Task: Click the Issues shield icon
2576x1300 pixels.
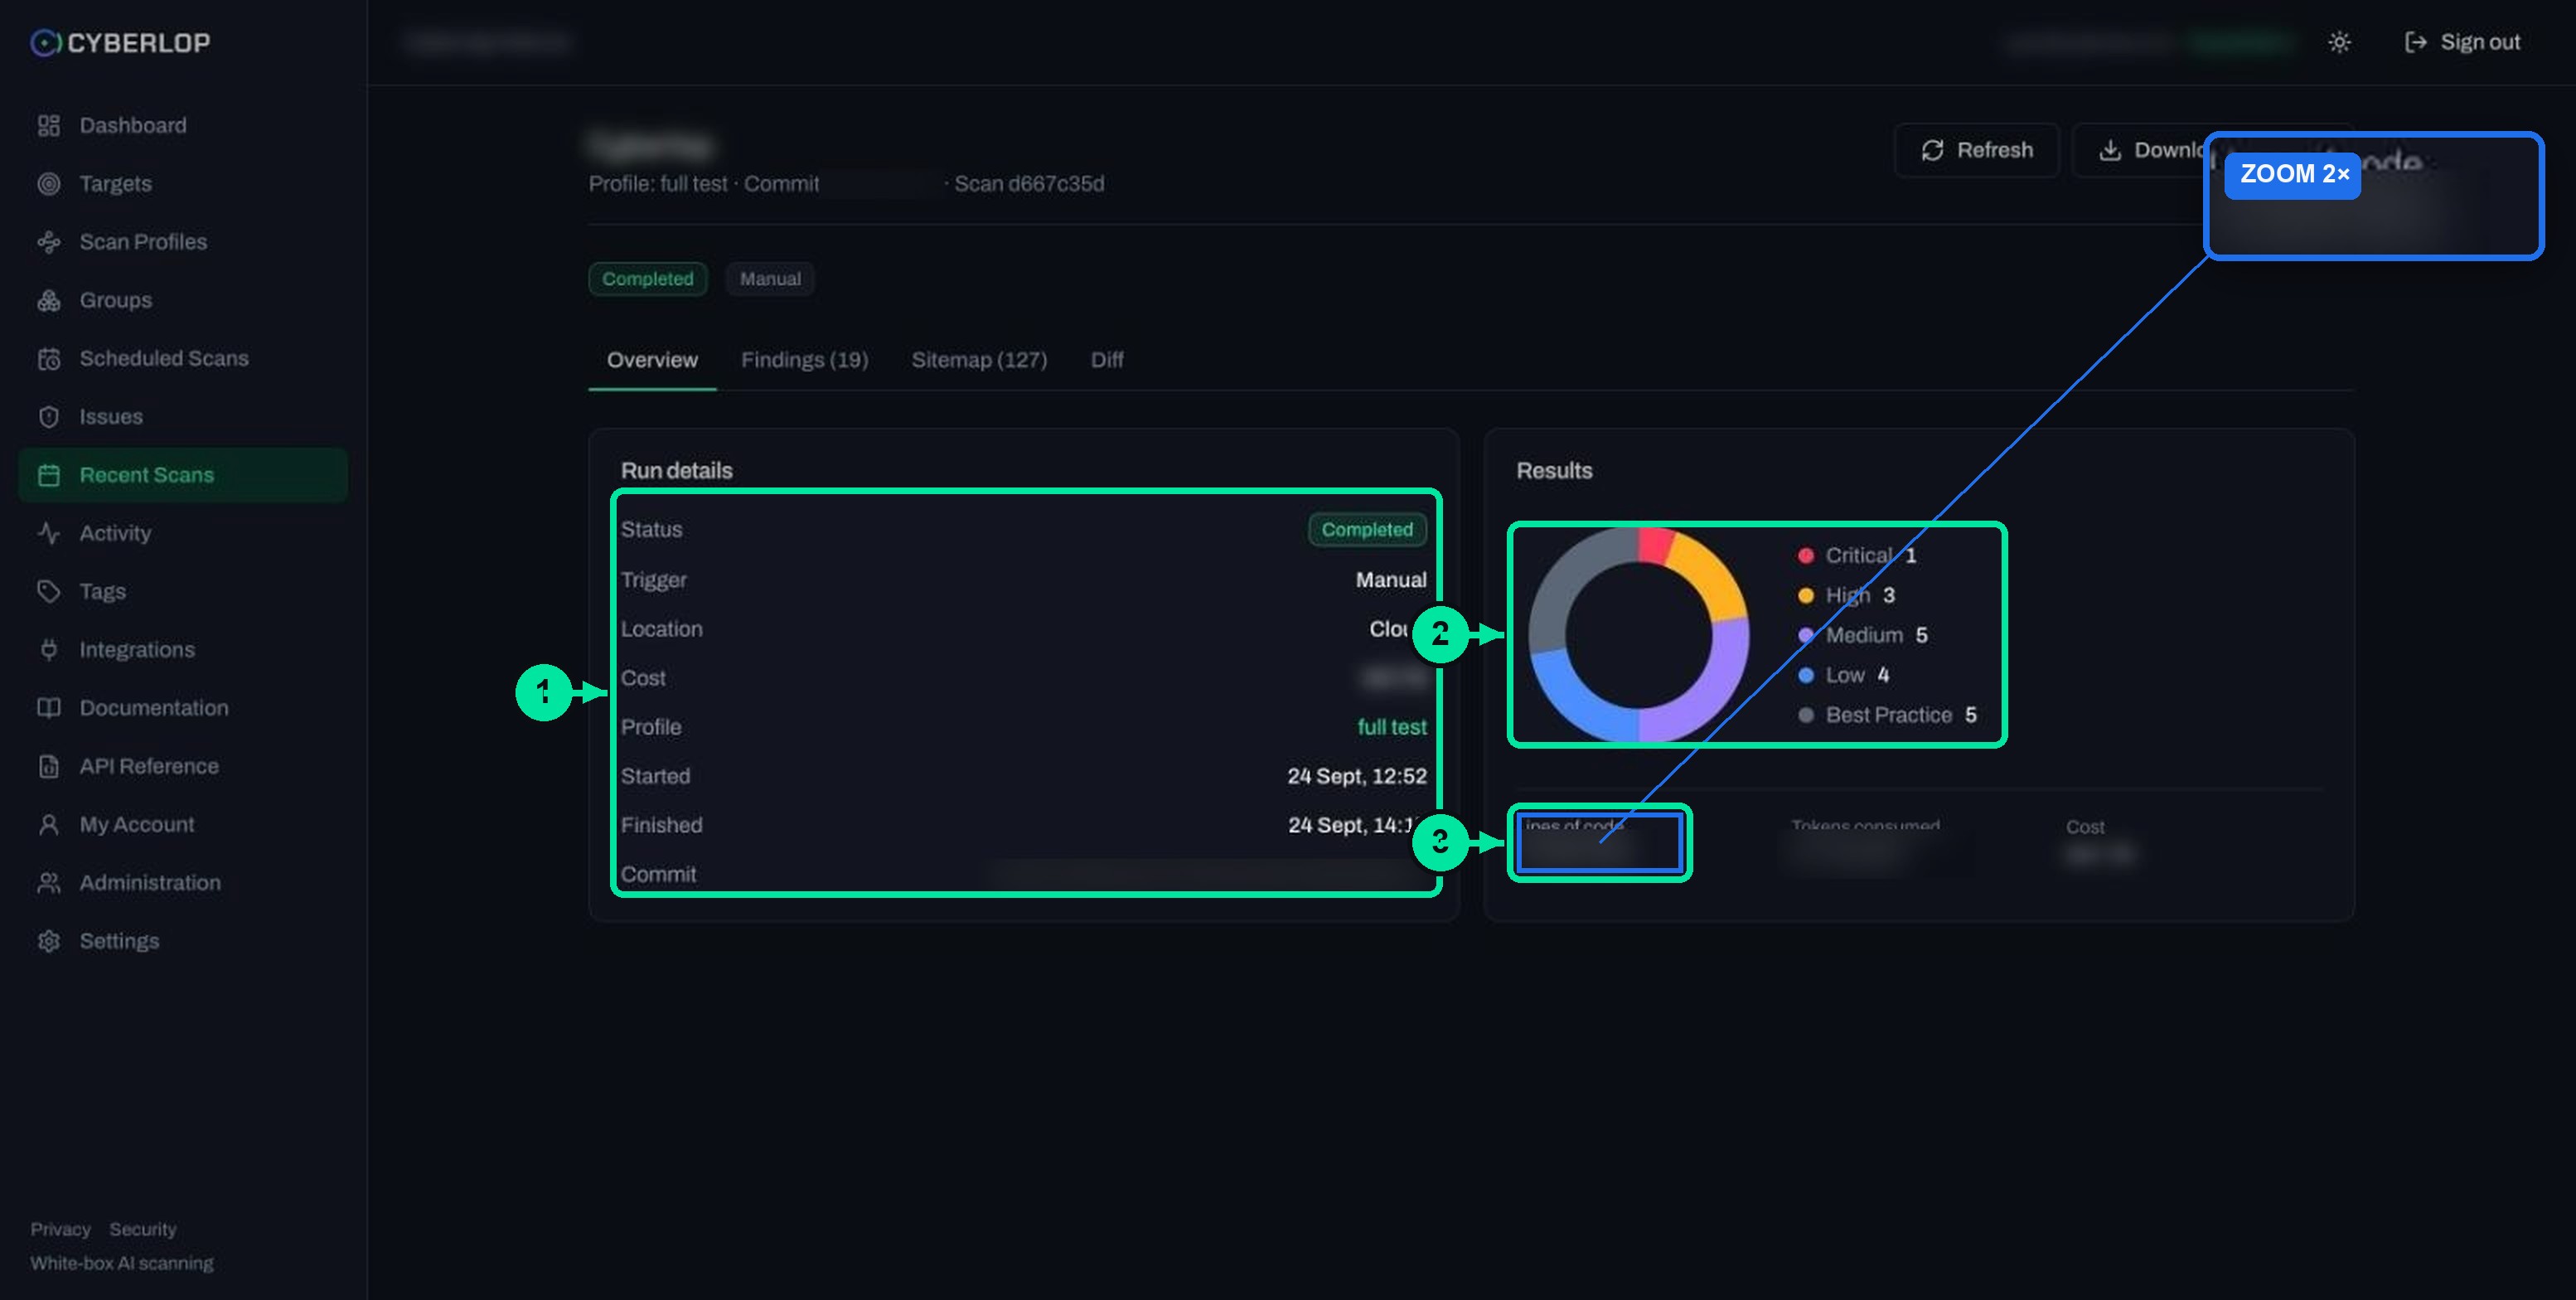Action: click(x=49, y=417)
